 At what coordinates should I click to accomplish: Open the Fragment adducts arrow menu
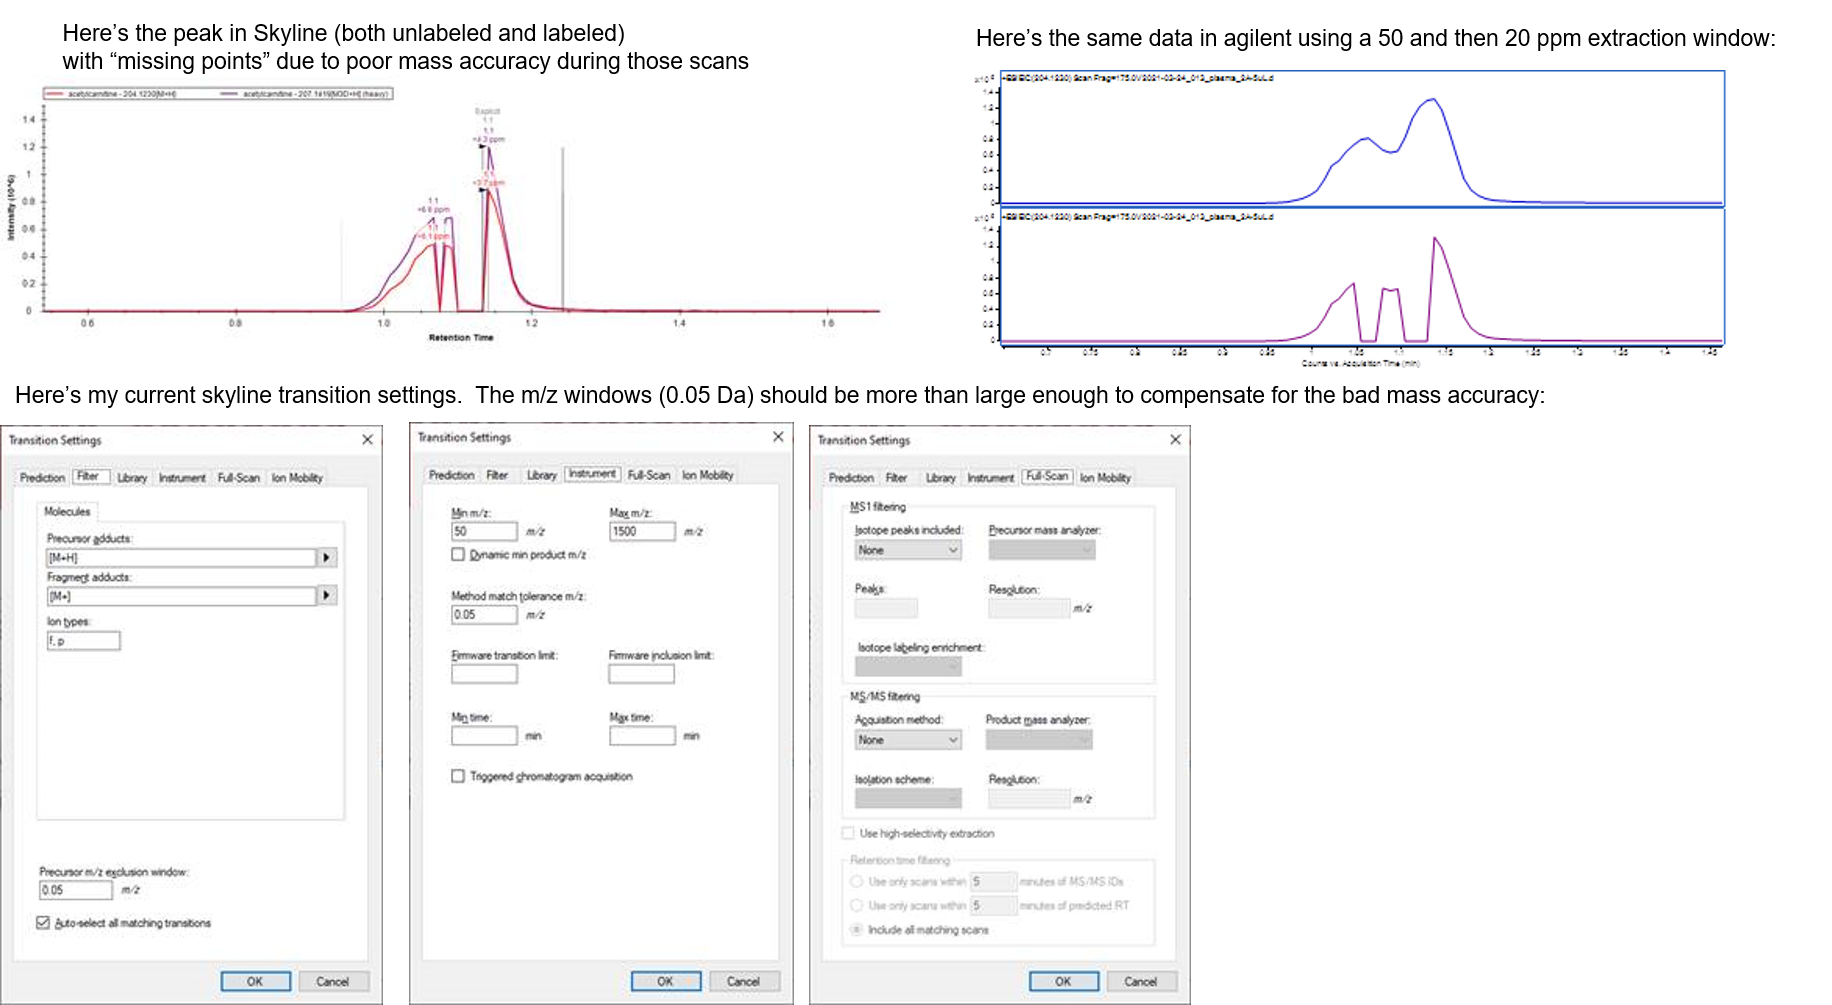[x=326, y=596]
